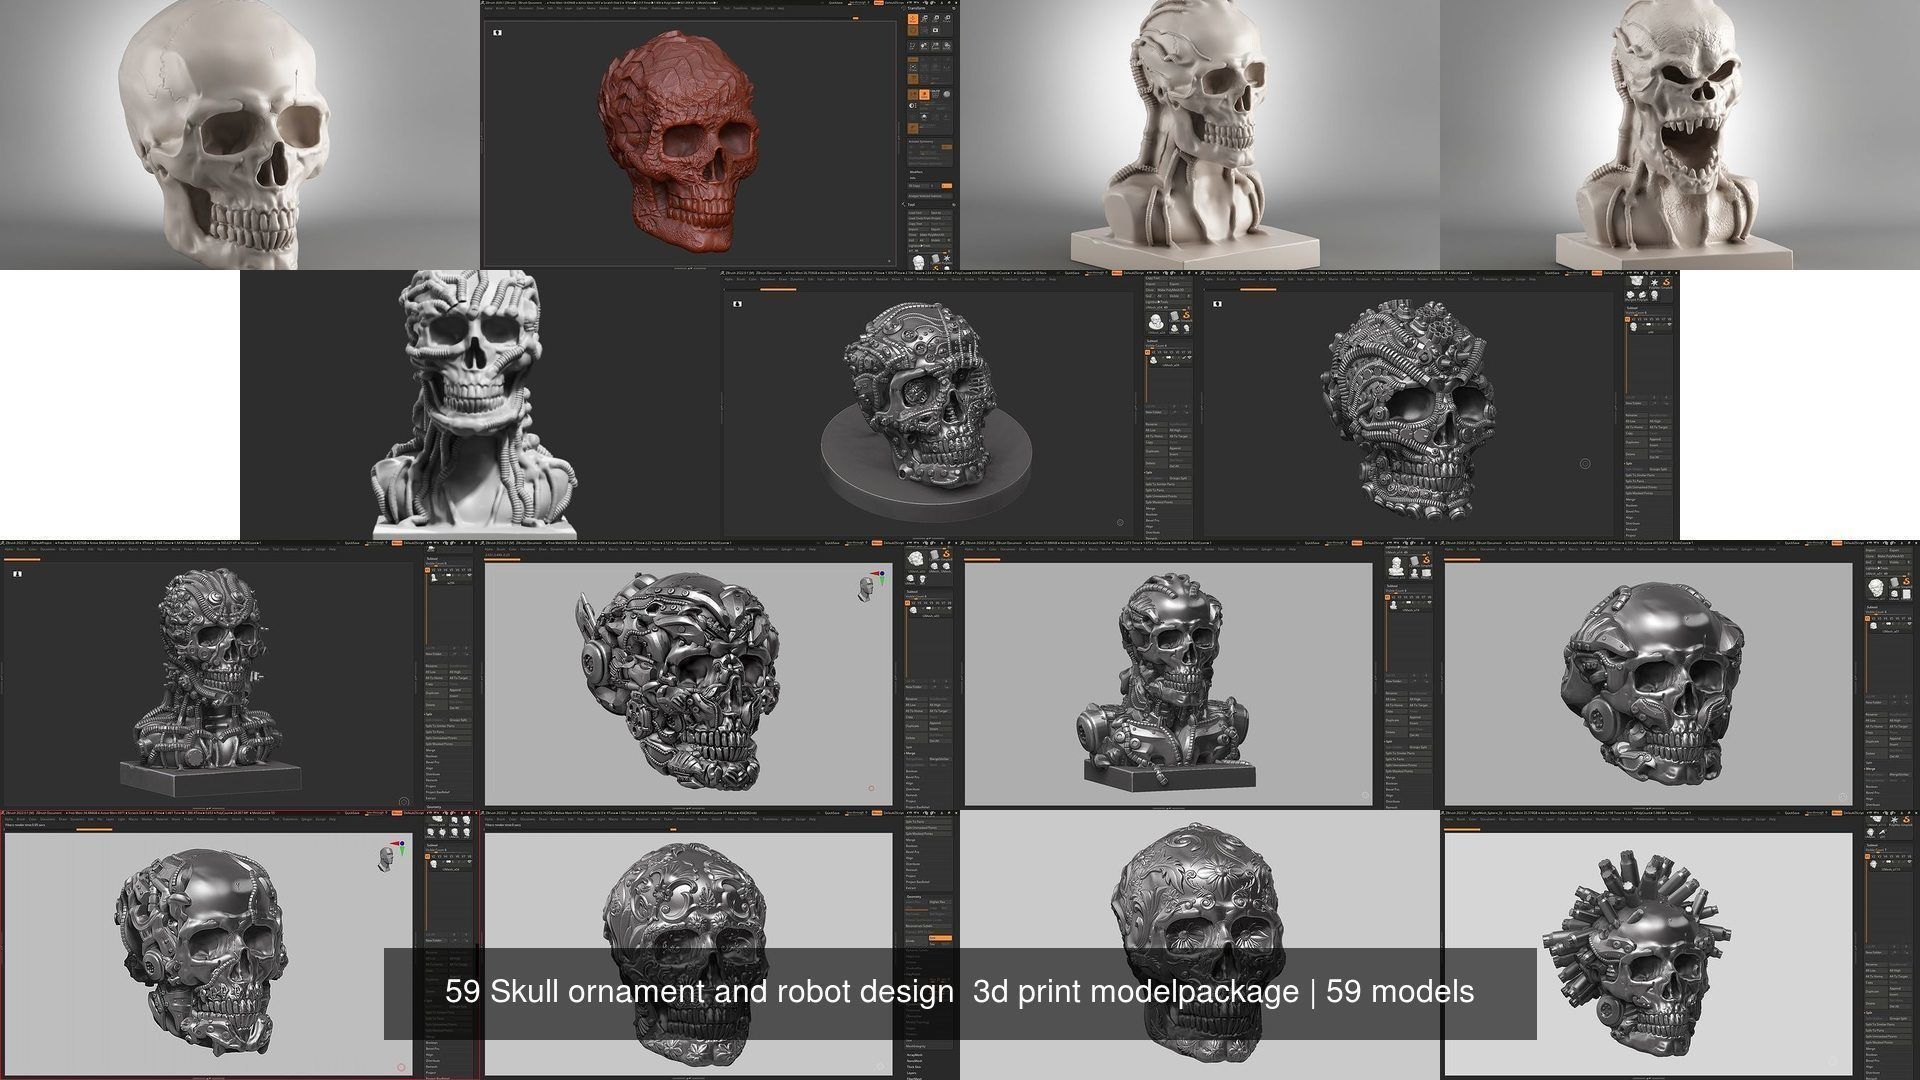Open the ornamented skull on round disc
Screen dimensions: 1920x1080
[960, 405]
